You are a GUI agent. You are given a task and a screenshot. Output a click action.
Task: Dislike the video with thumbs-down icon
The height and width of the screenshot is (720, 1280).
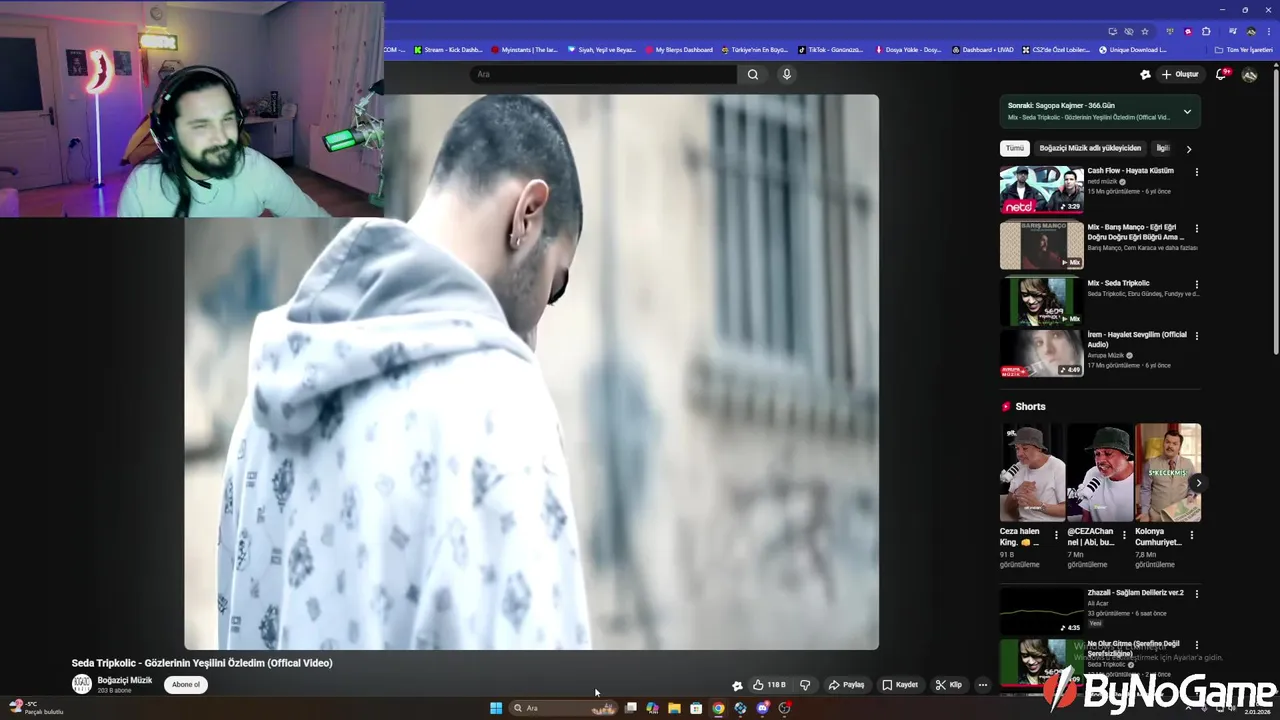(805, 685)
